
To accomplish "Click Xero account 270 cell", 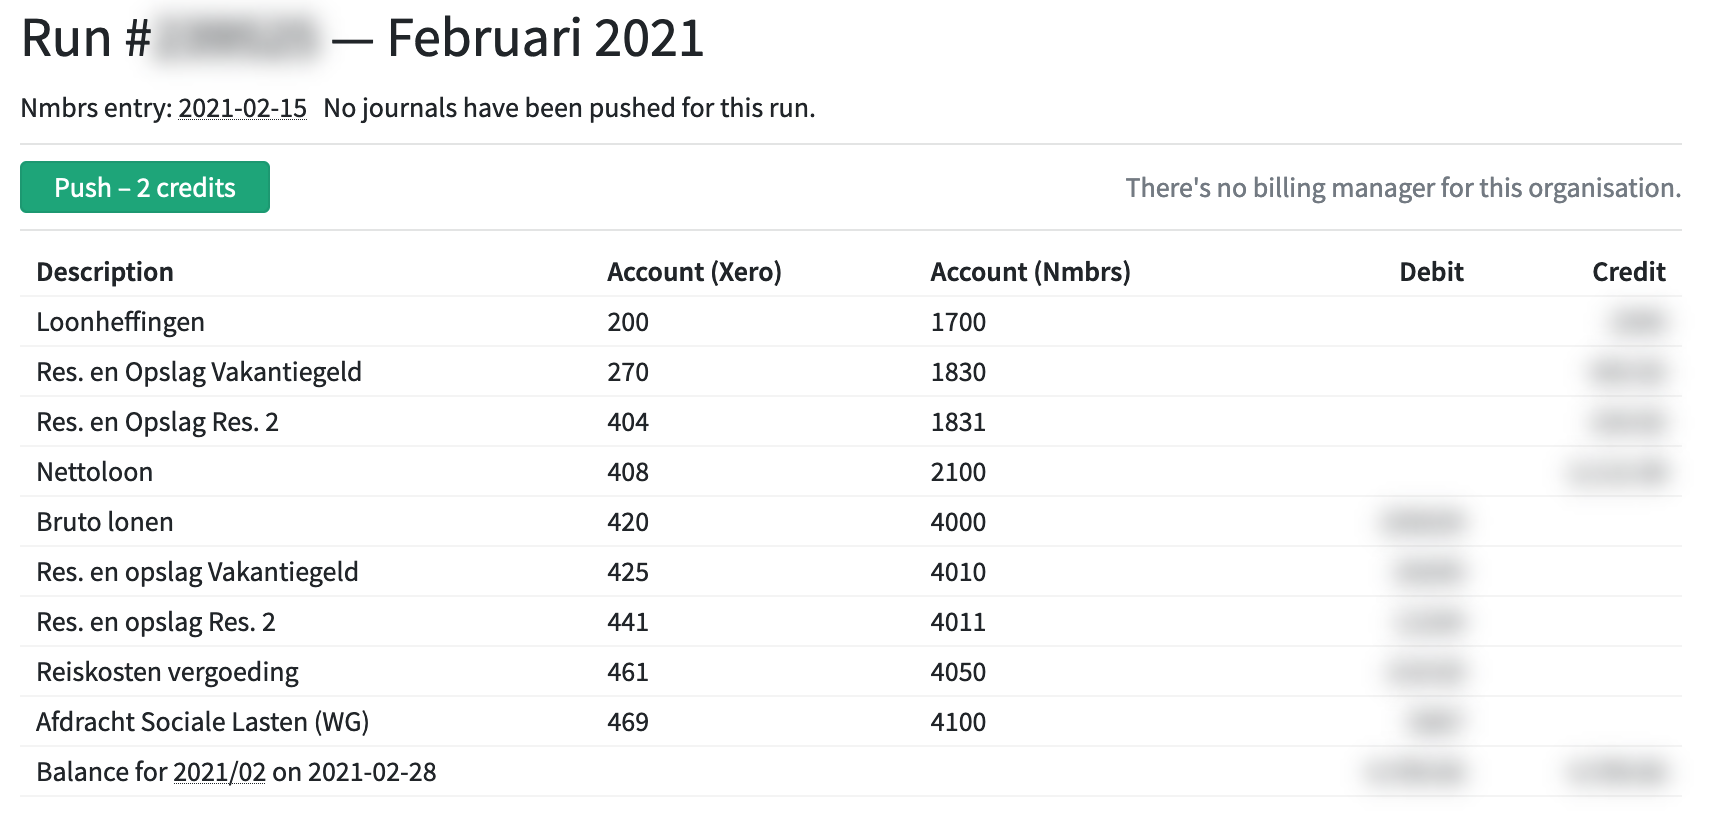I will 628,372.
